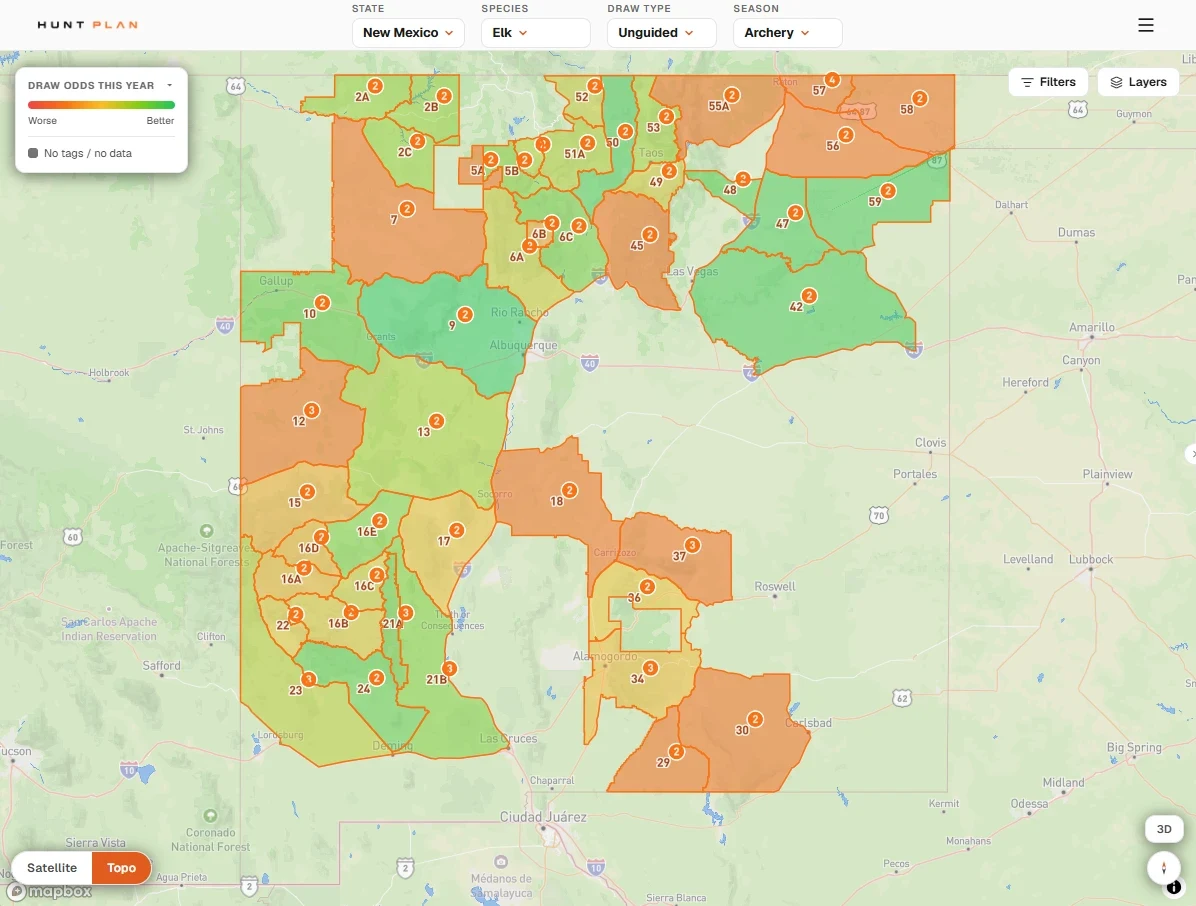Toggle the 3D map view
1196x906 pixels.
coord(1164,829)
